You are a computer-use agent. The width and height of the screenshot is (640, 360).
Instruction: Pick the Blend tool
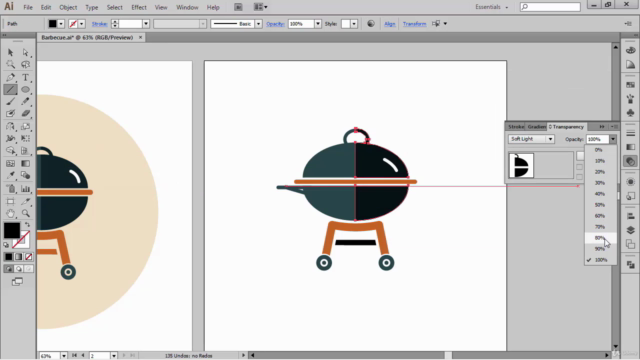click(26, 176)
